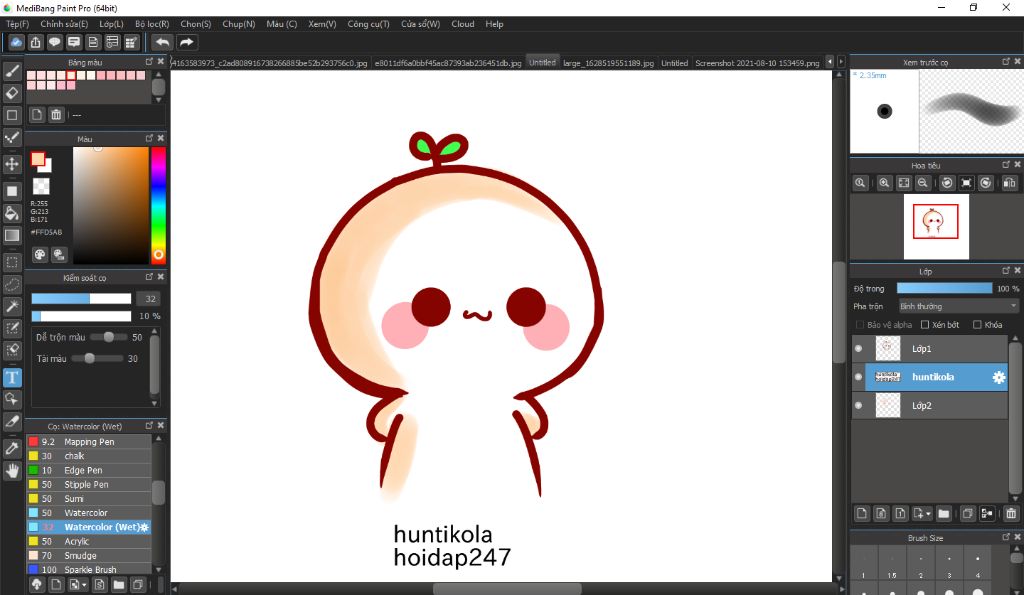Select the Edge Pen brush
The width and height of the screenshot is (1024, 595).
coord(89,470)
